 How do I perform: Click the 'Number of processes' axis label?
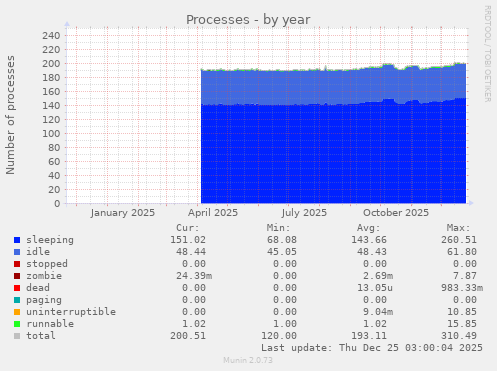click(10, 115)
